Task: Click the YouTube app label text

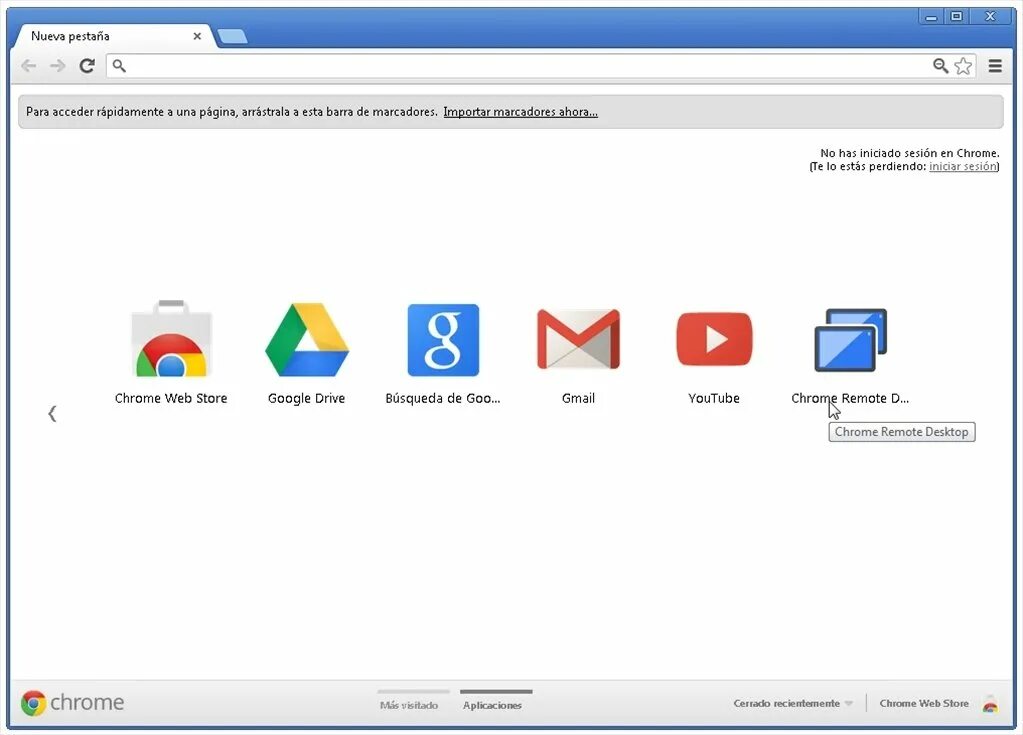Action: pyautogui.click(x=714, y=398)
